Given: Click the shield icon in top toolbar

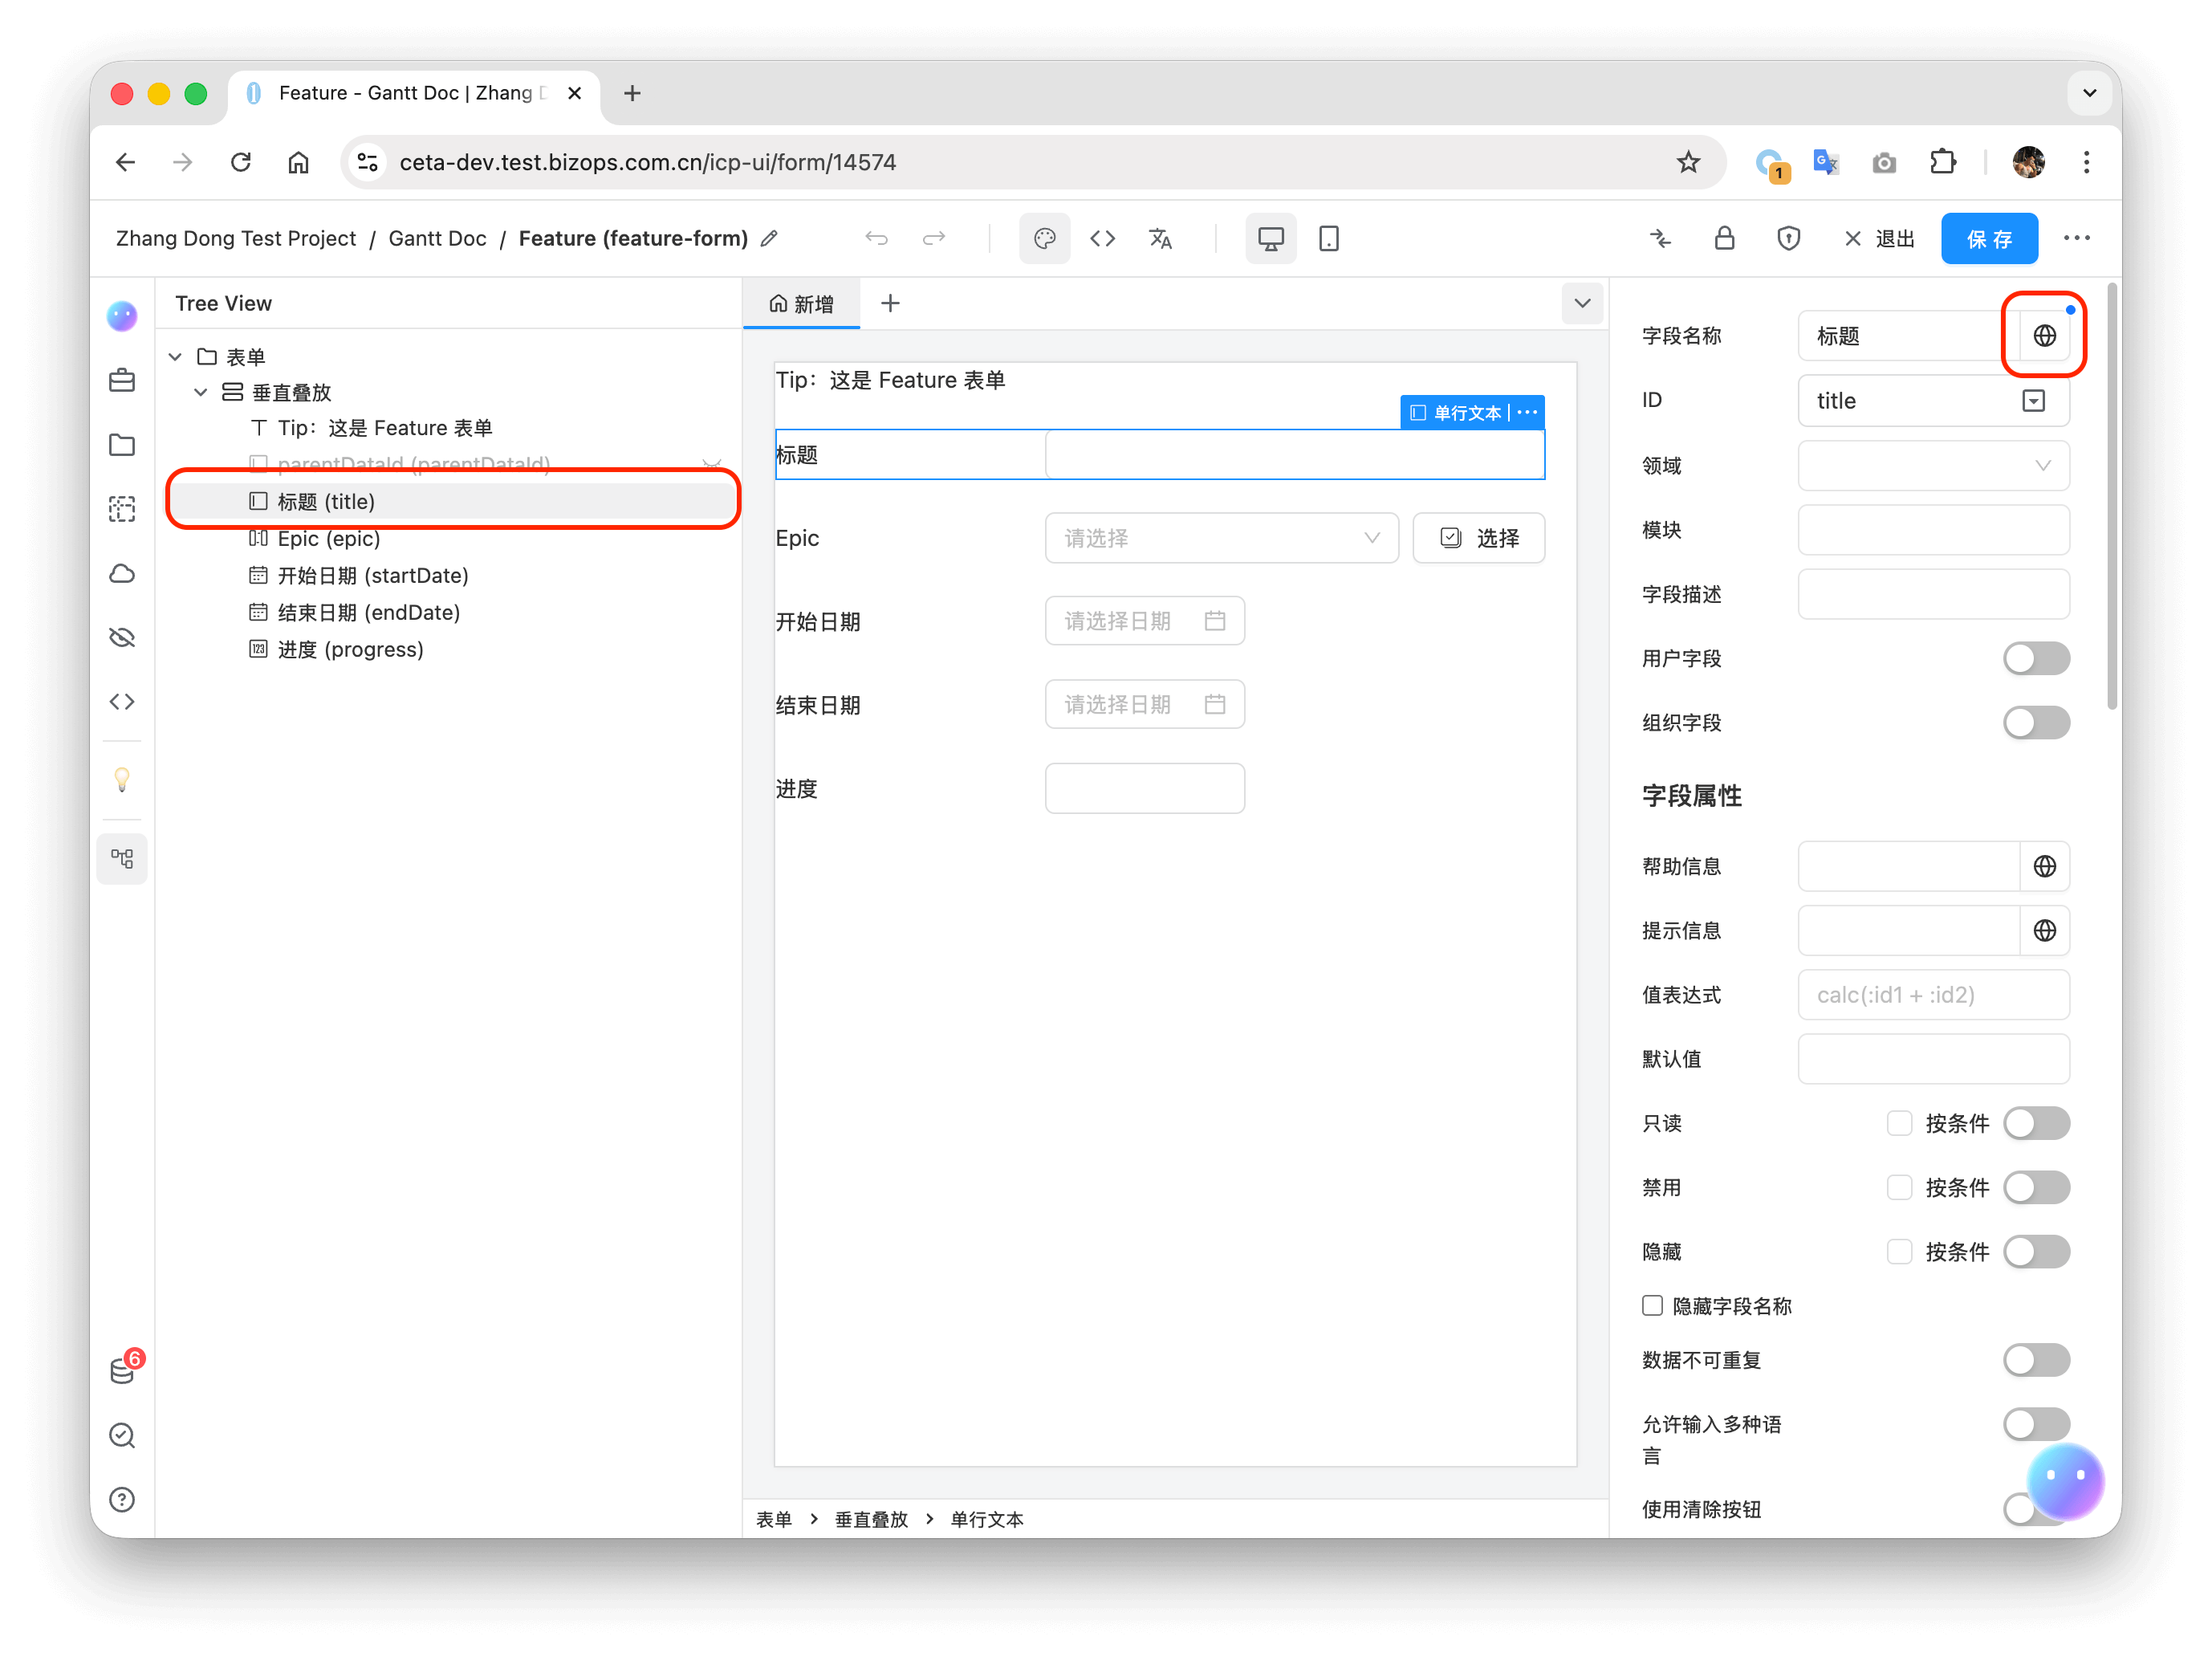Looking at the screenshot, I should (x=1788, y=238).
